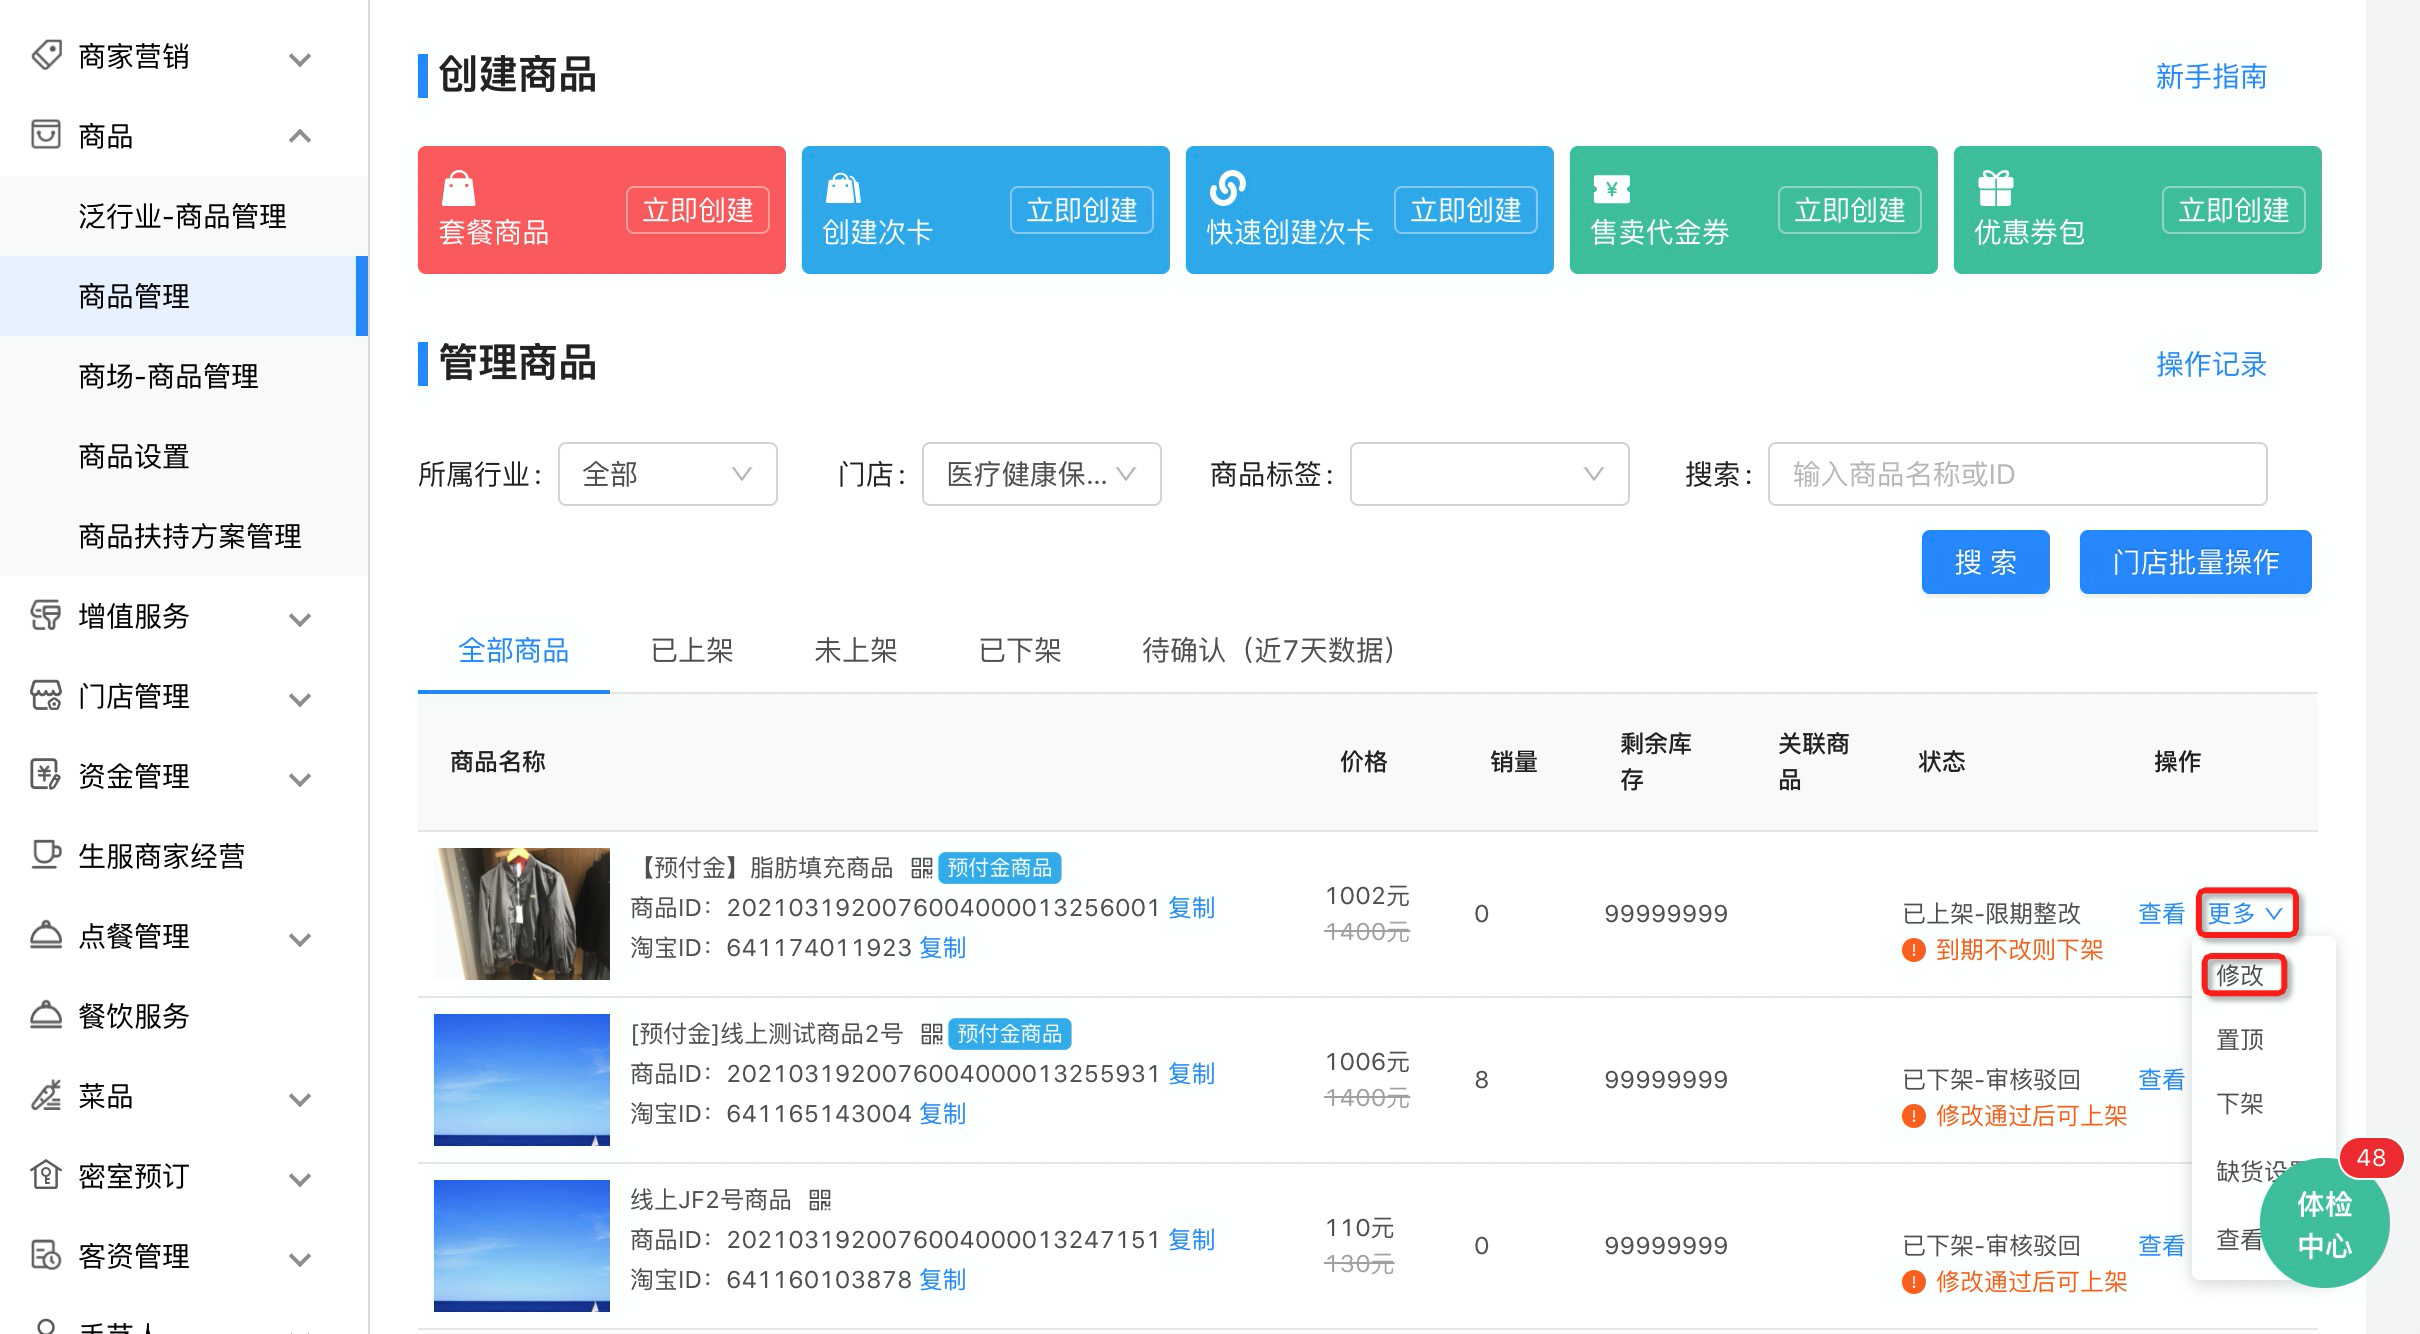Viewport: 2420px width, 1334px height.
Task: Open the 新手指南 link
Action: [2210, 77]
